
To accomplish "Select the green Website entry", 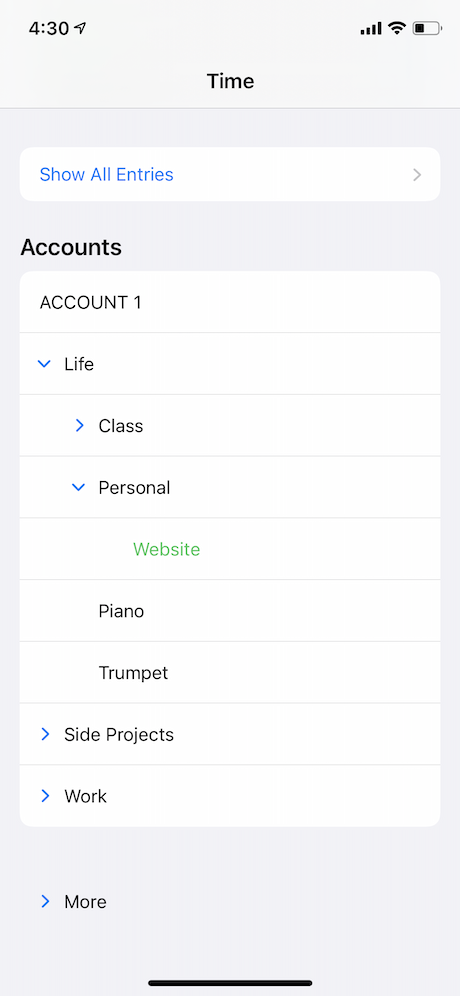I will [166, 549].
